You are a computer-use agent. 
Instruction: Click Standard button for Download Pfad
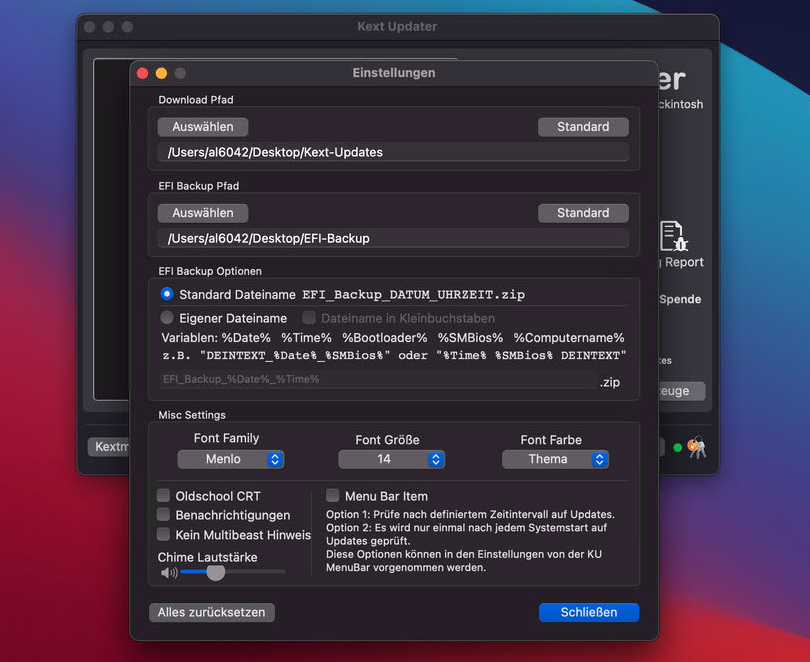coord(583,127)
